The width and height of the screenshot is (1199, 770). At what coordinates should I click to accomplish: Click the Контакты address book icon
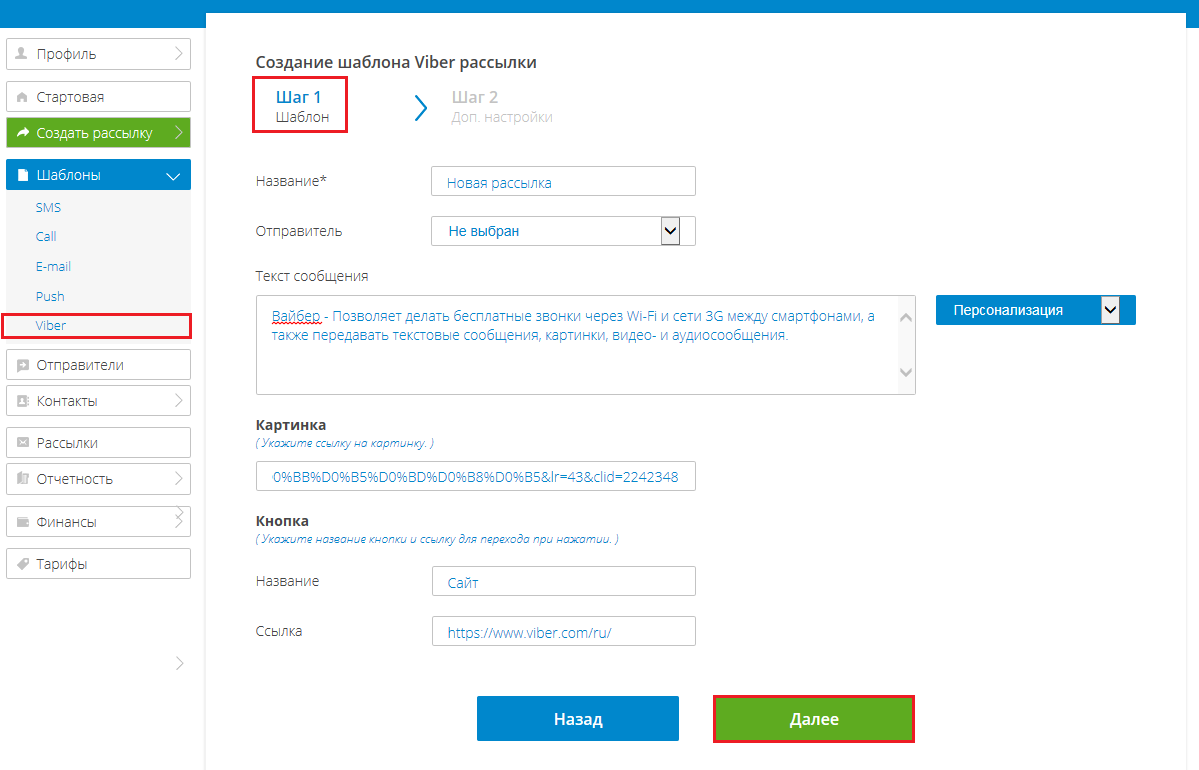pyautogui.click(x=22, y=401)
